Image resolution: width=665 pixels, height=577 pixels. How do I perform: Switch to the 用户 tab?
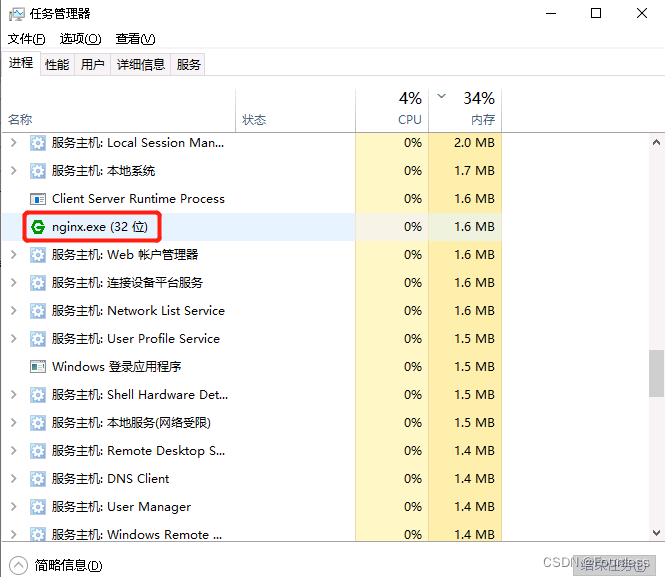[92, 64]
